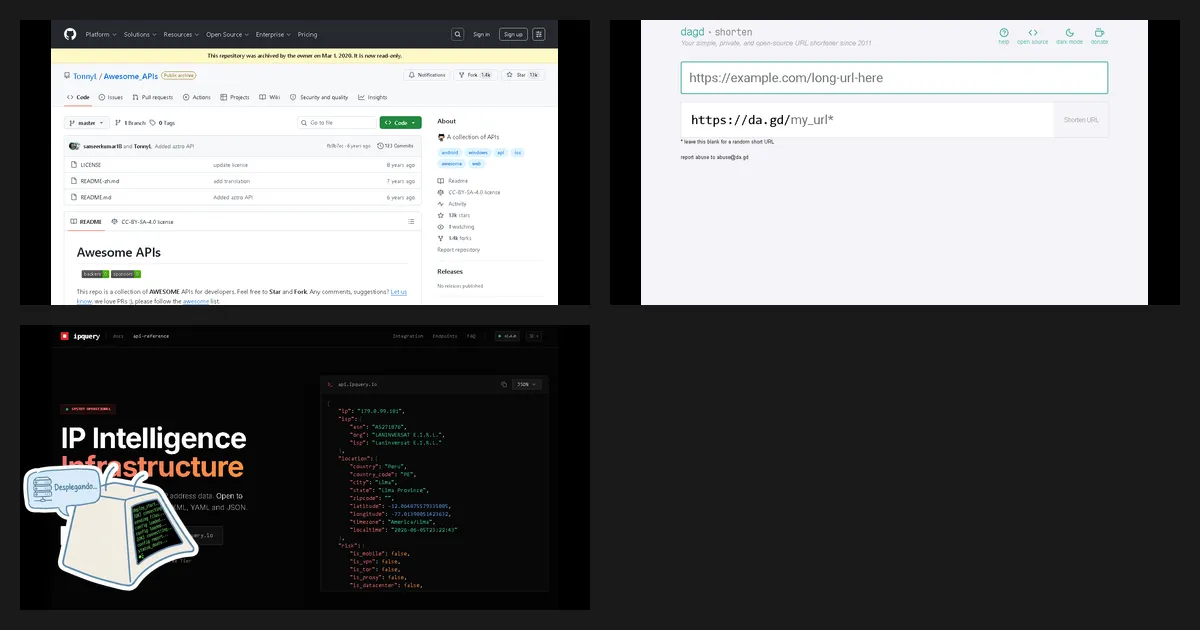Open the TonnyL owner link
Screen dimensions: 1200x630
(85, 76)
